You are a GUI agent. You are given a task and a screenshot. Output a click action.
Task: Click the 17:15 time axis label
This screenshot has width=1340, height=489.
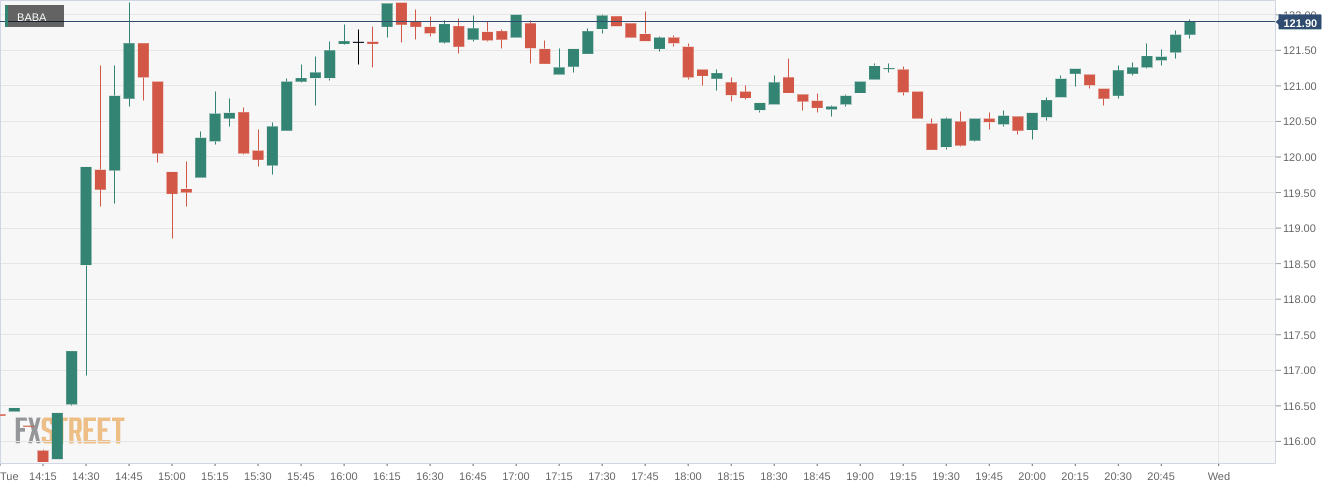tap(559, 476)
